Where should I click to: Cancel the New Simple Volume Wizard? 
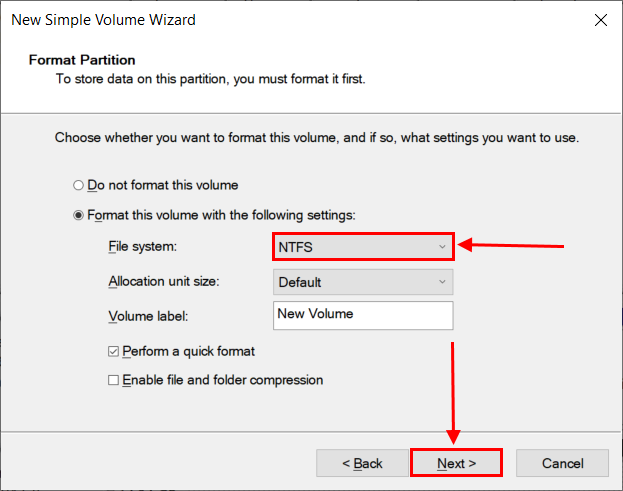tap(562, 463)
